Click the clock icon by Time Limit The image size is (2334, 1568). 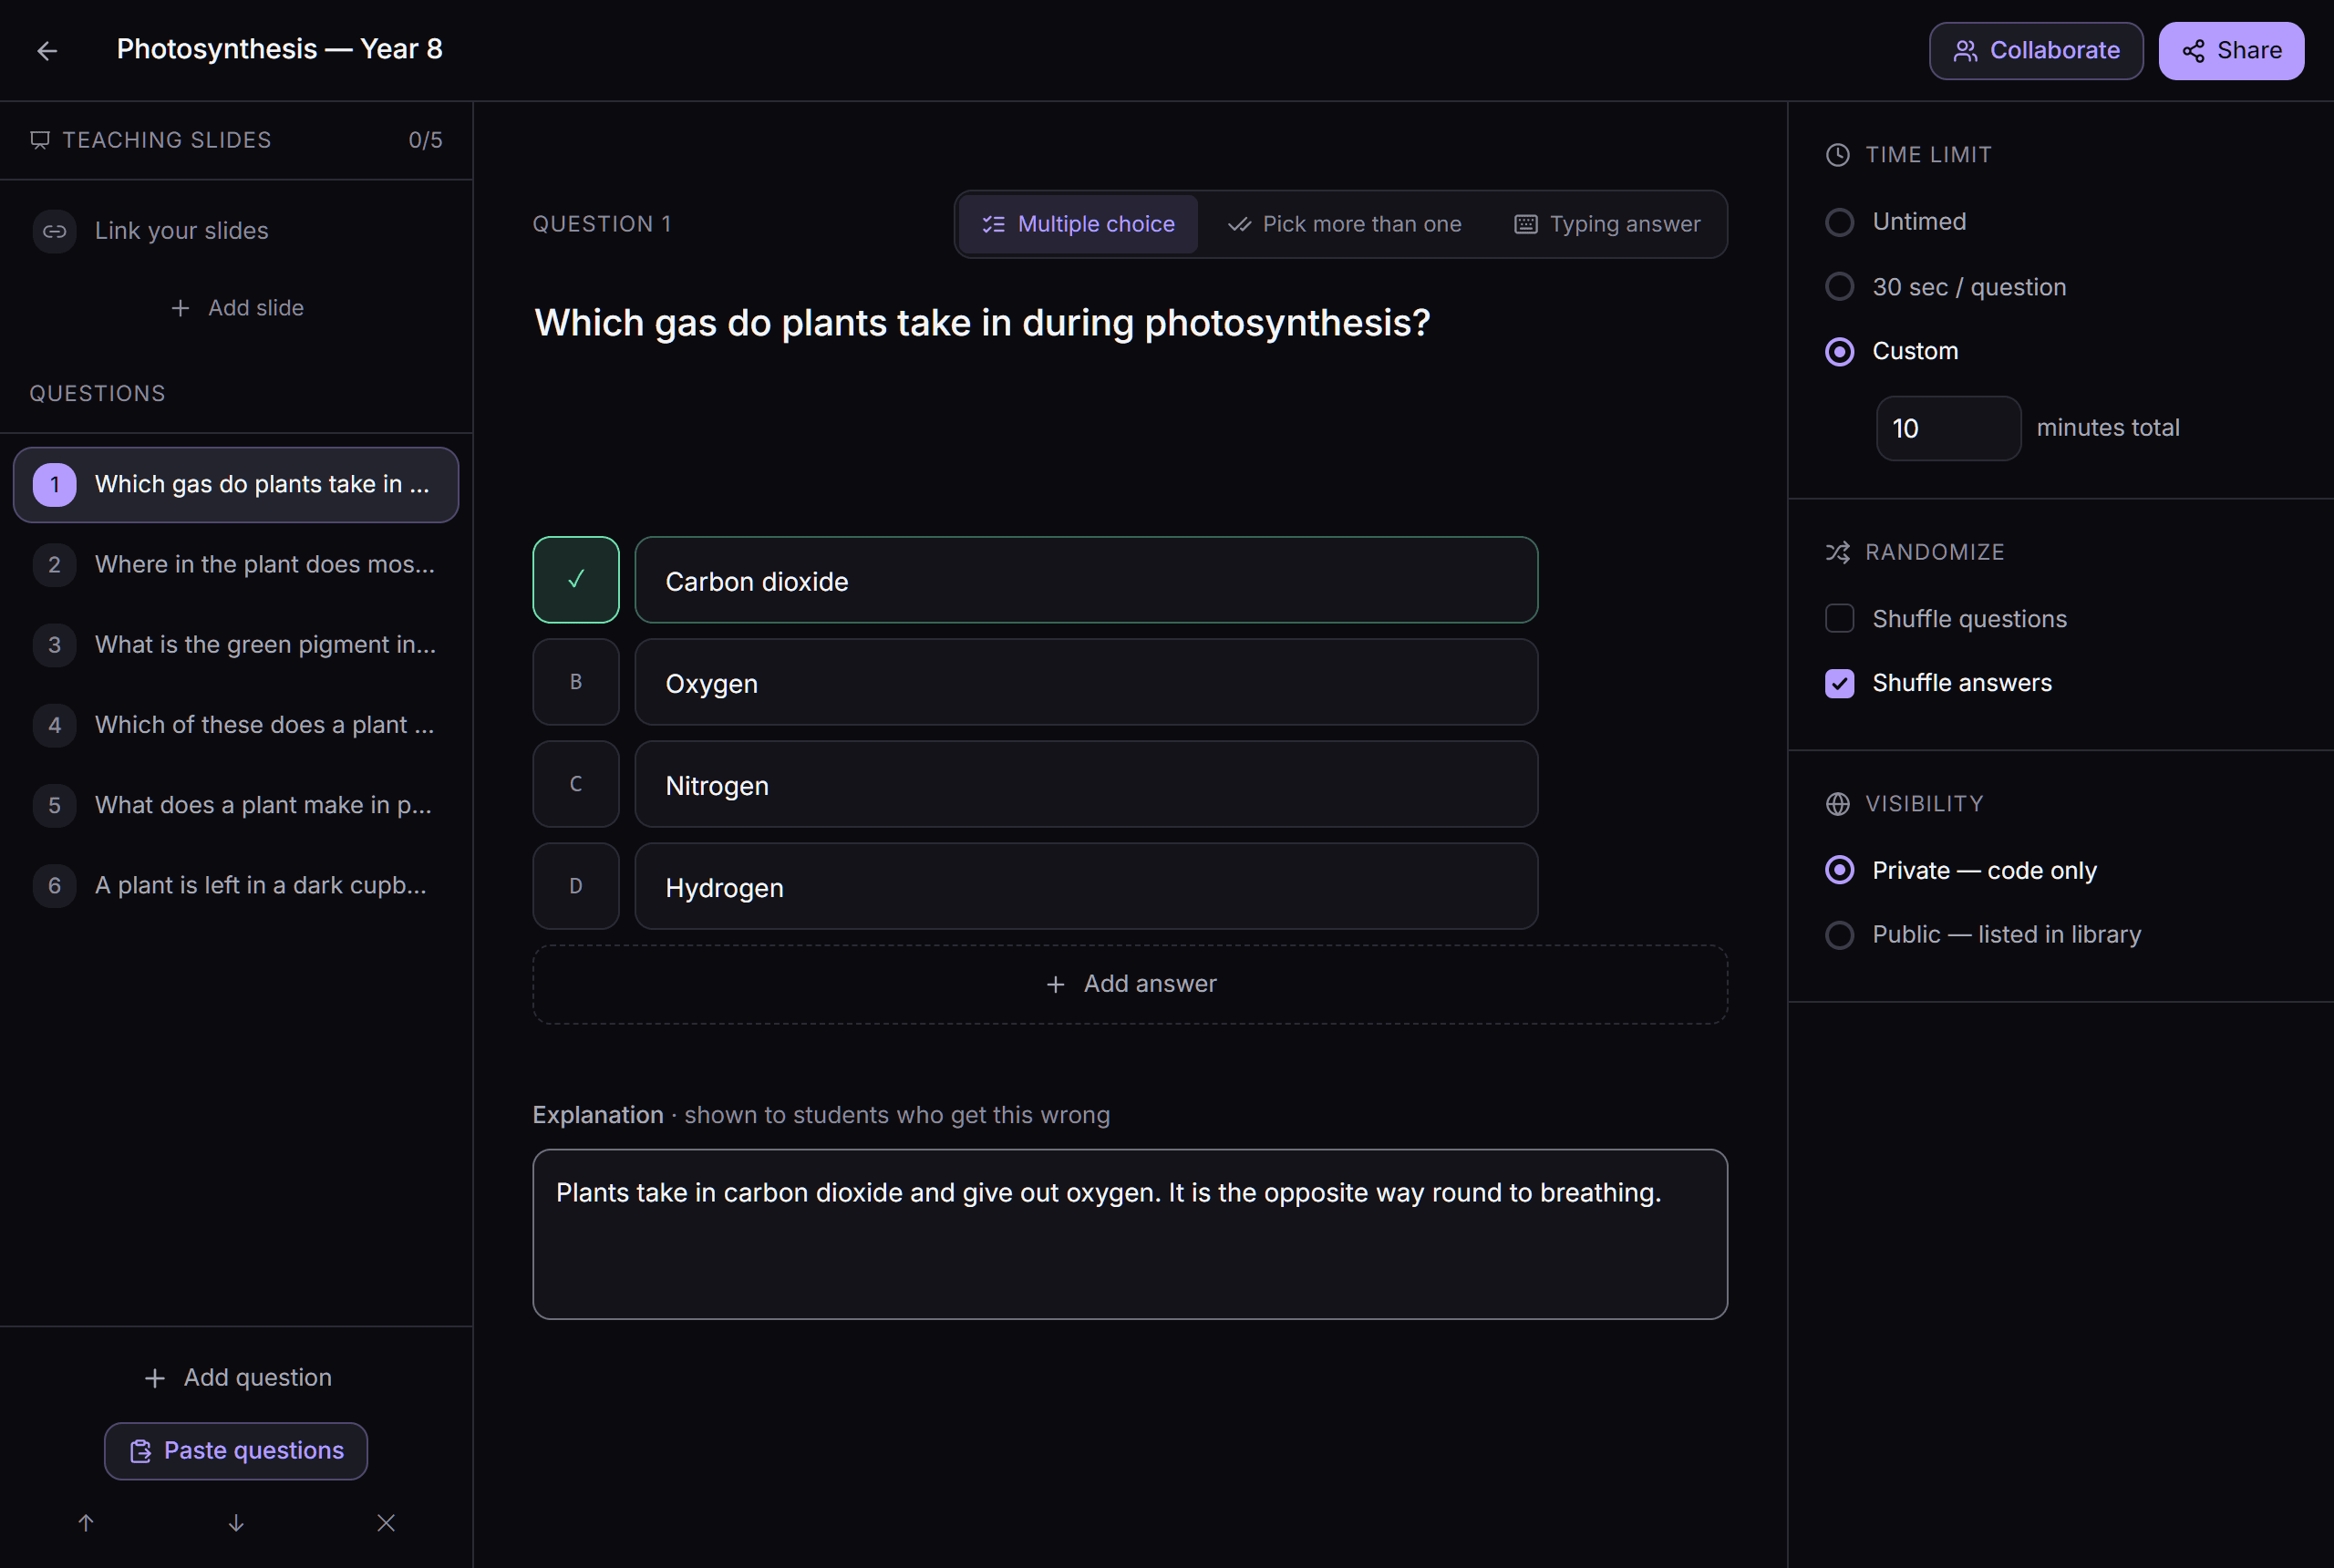pos(1838,155)
